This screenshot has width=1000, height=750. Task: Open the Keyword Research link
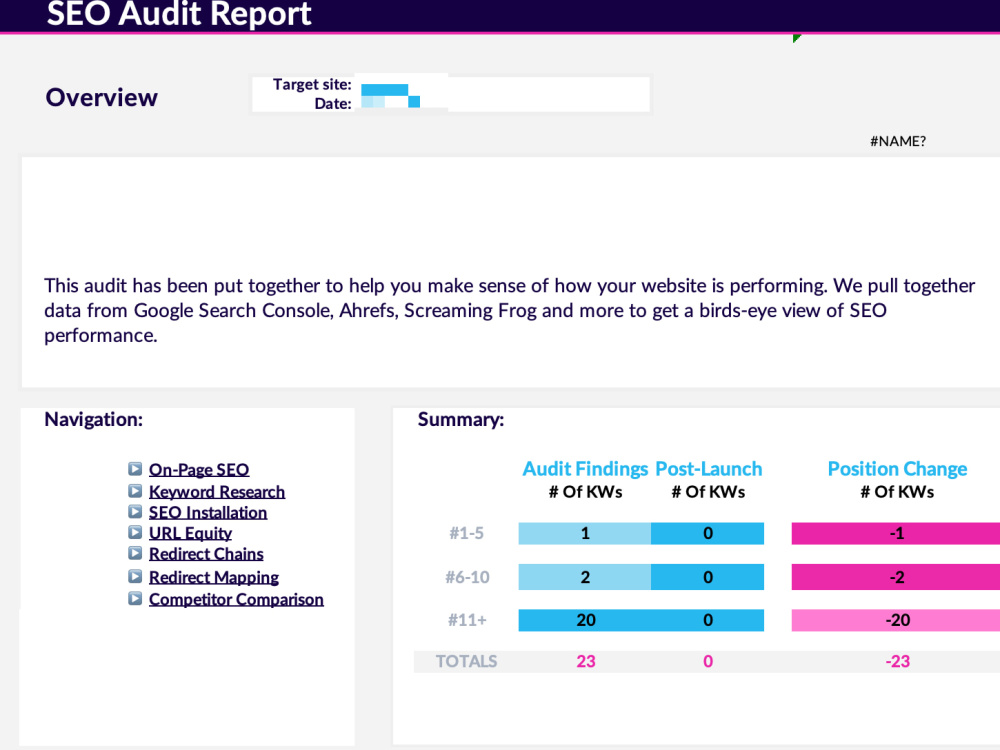tap(217, 492)
